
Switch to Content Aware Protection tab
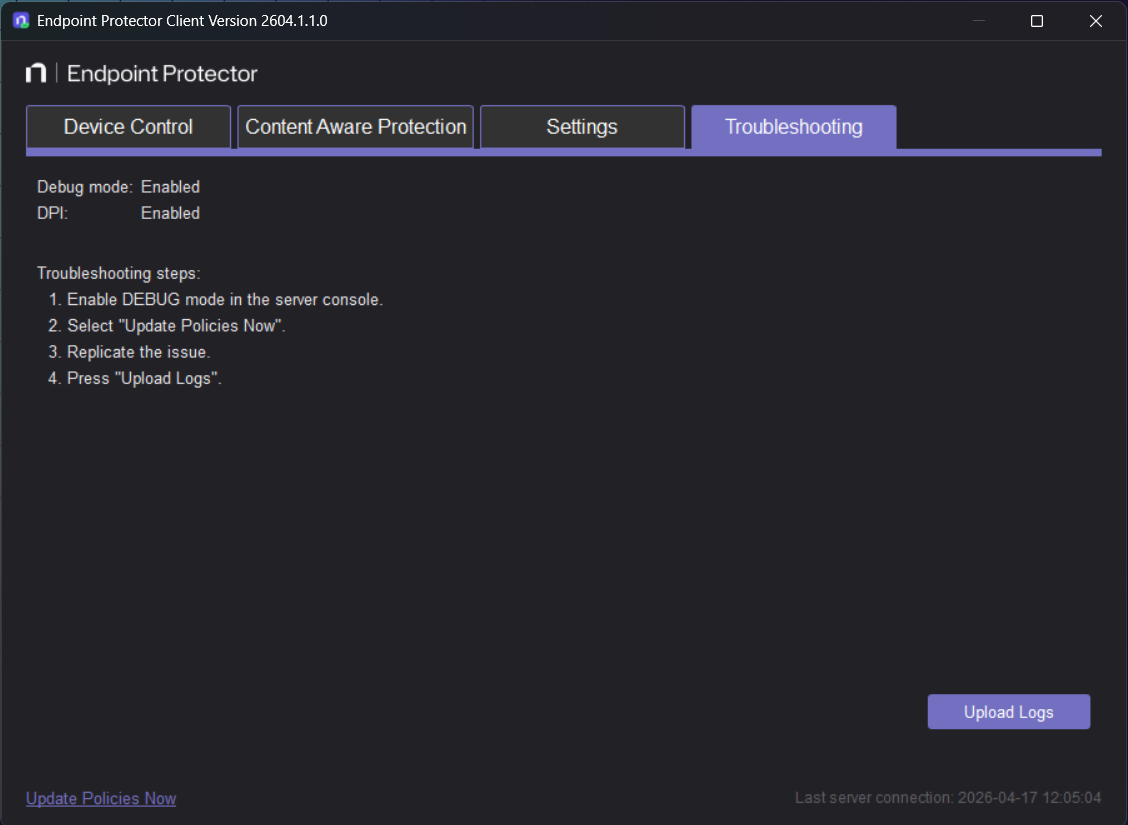click(x=355, y=126)
